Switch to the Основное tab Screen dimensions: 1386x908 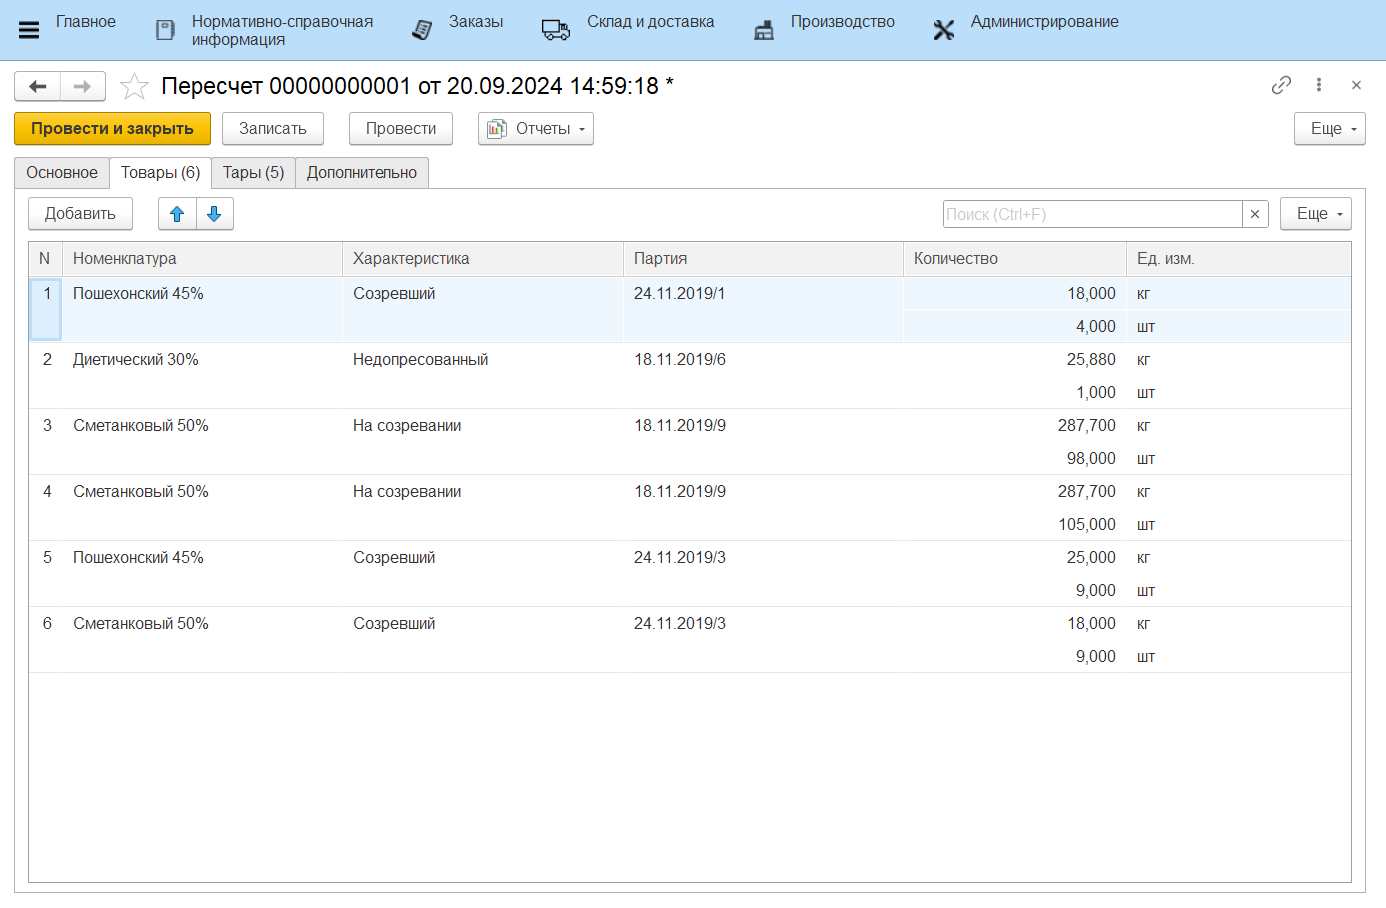point(62,173)
